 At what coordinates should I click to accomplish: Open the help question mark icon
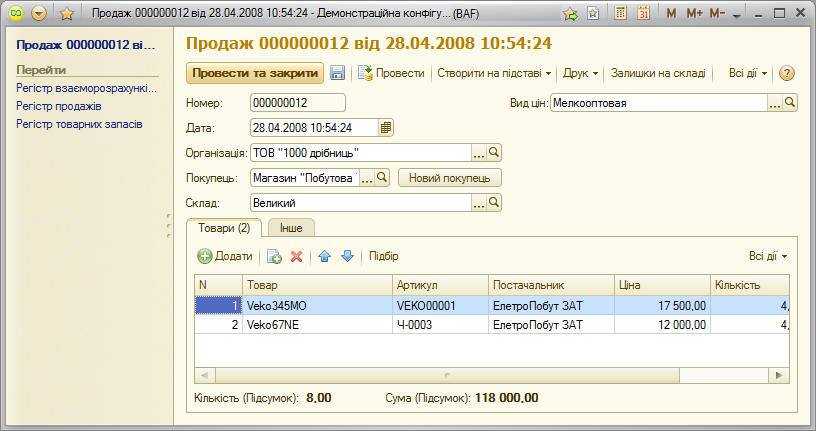pos(786,73)
